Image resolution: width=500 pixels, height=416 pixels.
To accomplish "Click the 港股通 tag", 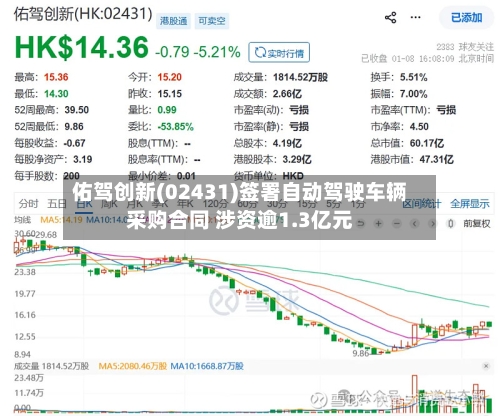I will [x=173, y=21].
